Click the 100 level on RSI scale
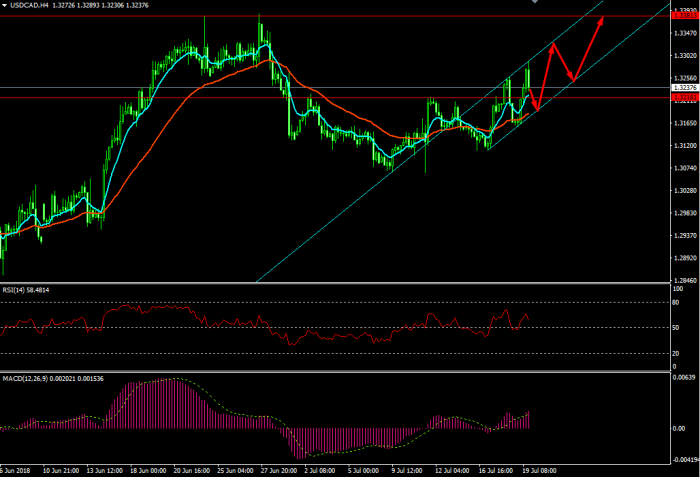Screen dimensions: 700x477 click(678, 289)
